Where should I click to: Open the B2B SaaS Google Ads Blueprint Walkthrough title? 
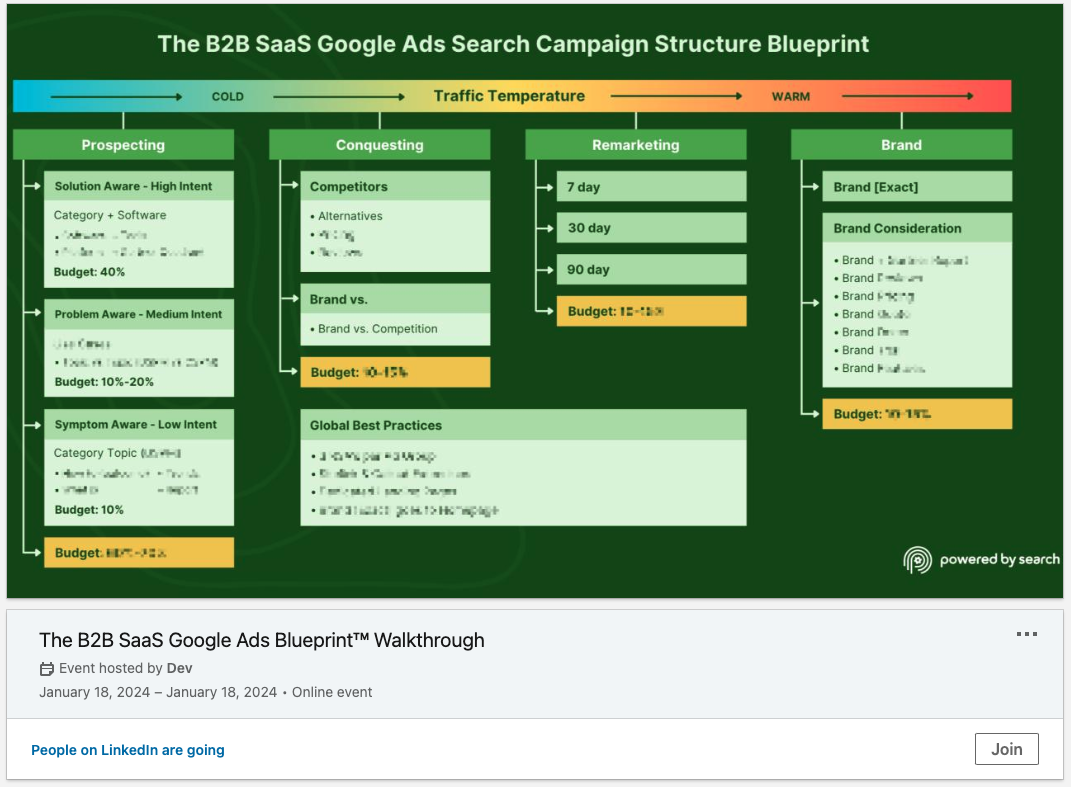click(x=262, y=640)
